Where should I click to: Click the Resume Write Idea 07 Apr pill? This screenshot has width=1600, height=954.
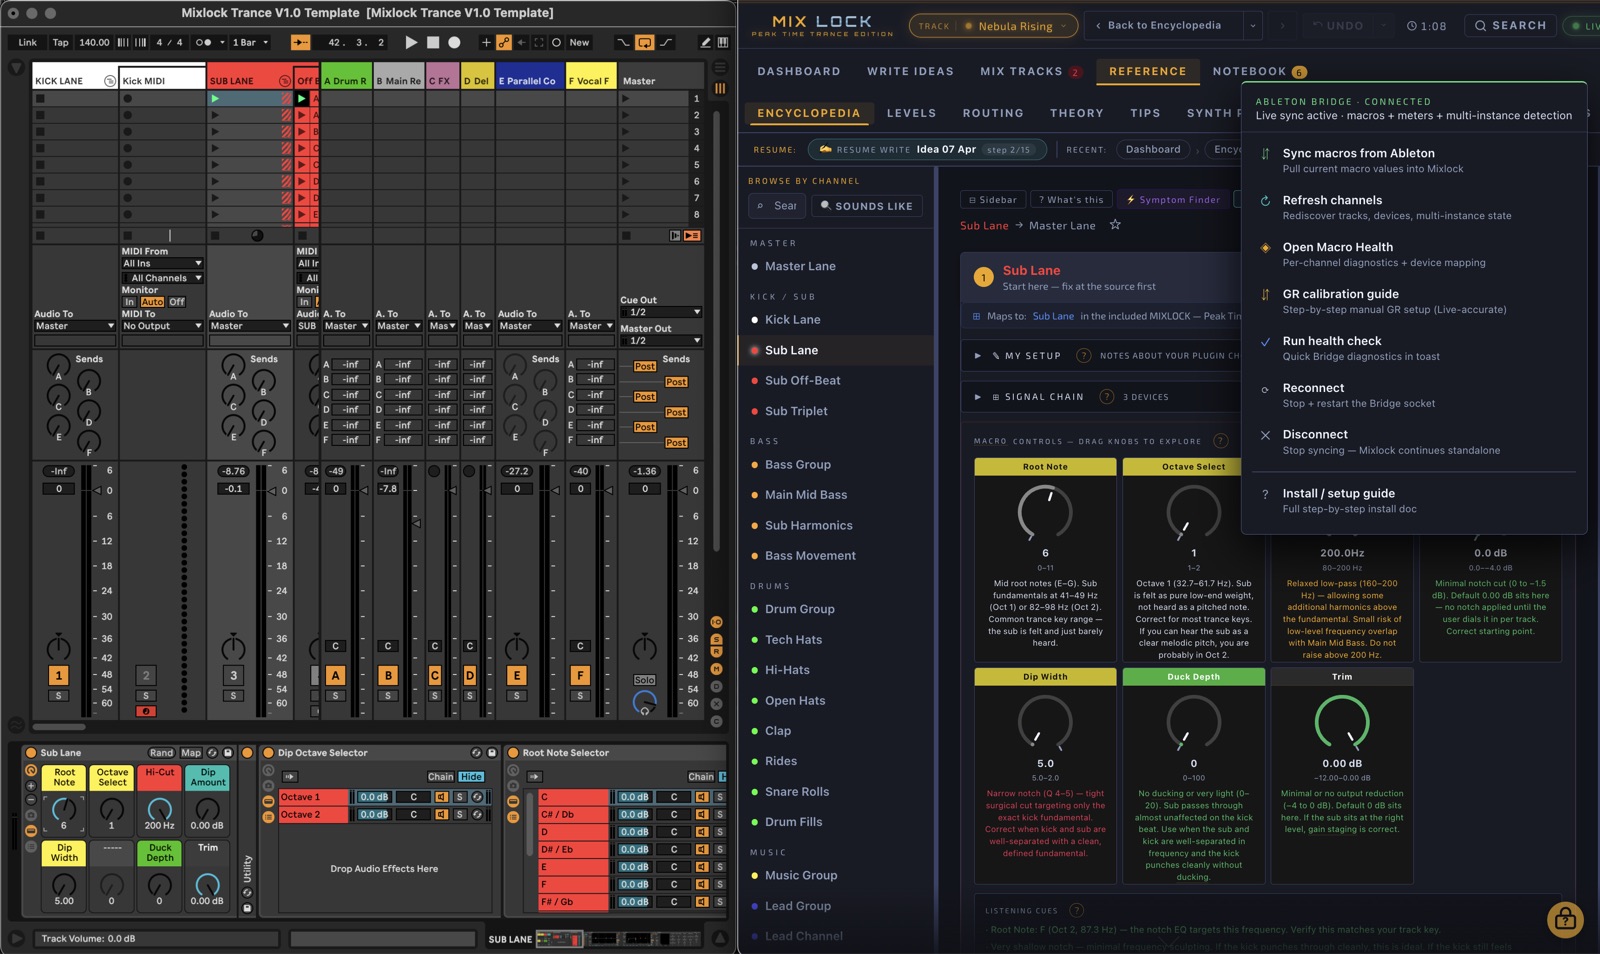(927, 150)
